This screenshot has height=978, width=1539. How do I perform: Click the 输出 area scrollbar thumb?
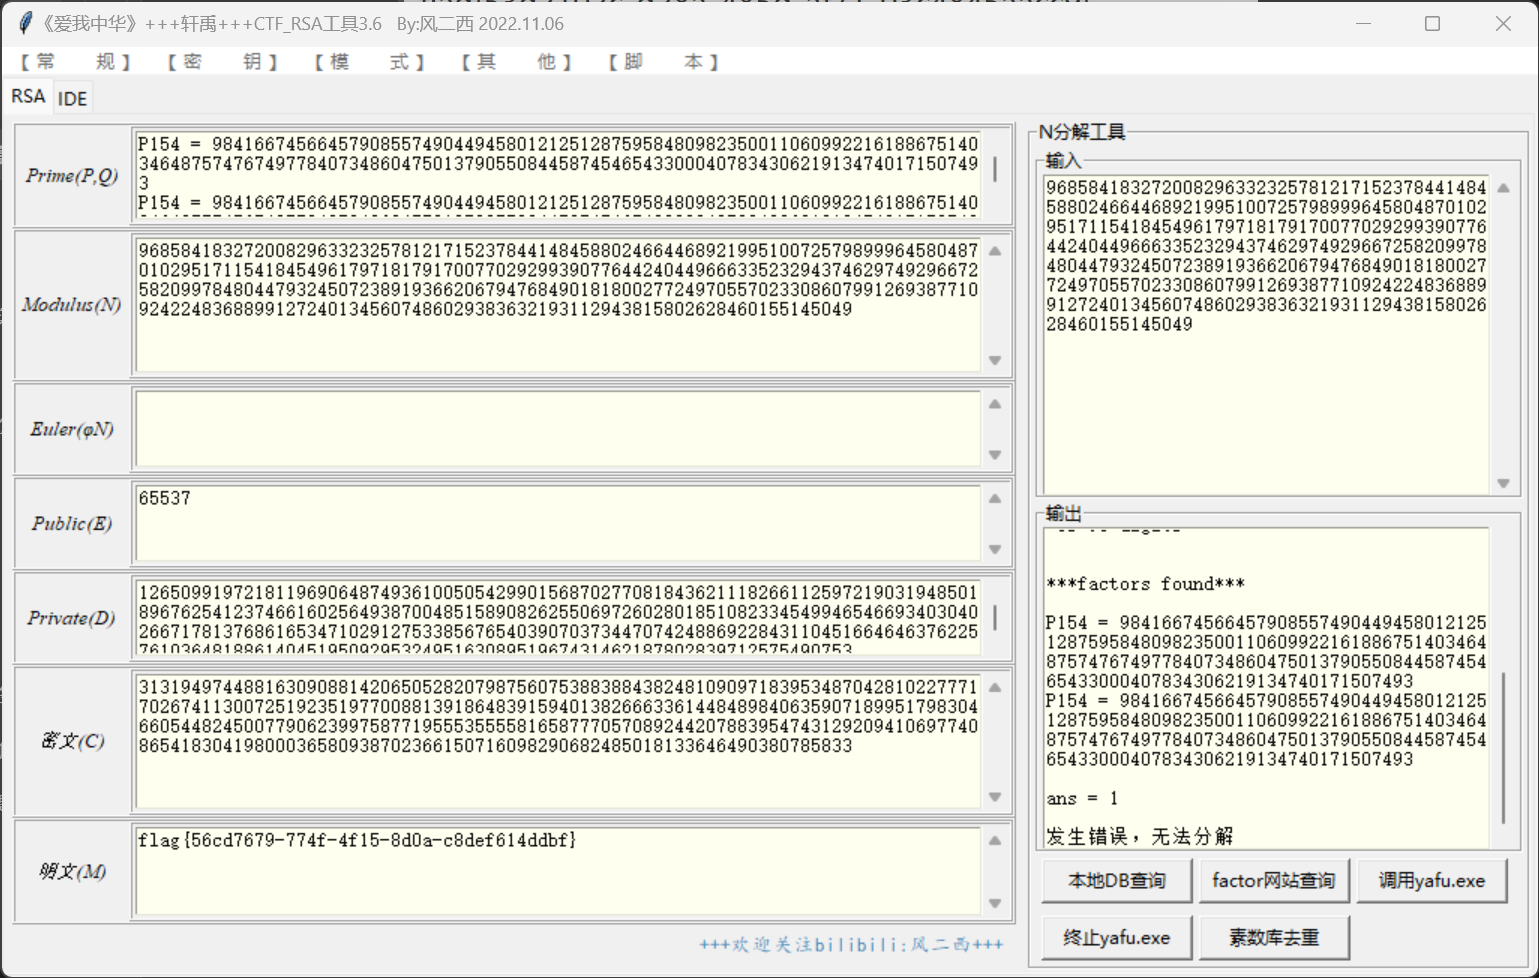click(1503, 747)
